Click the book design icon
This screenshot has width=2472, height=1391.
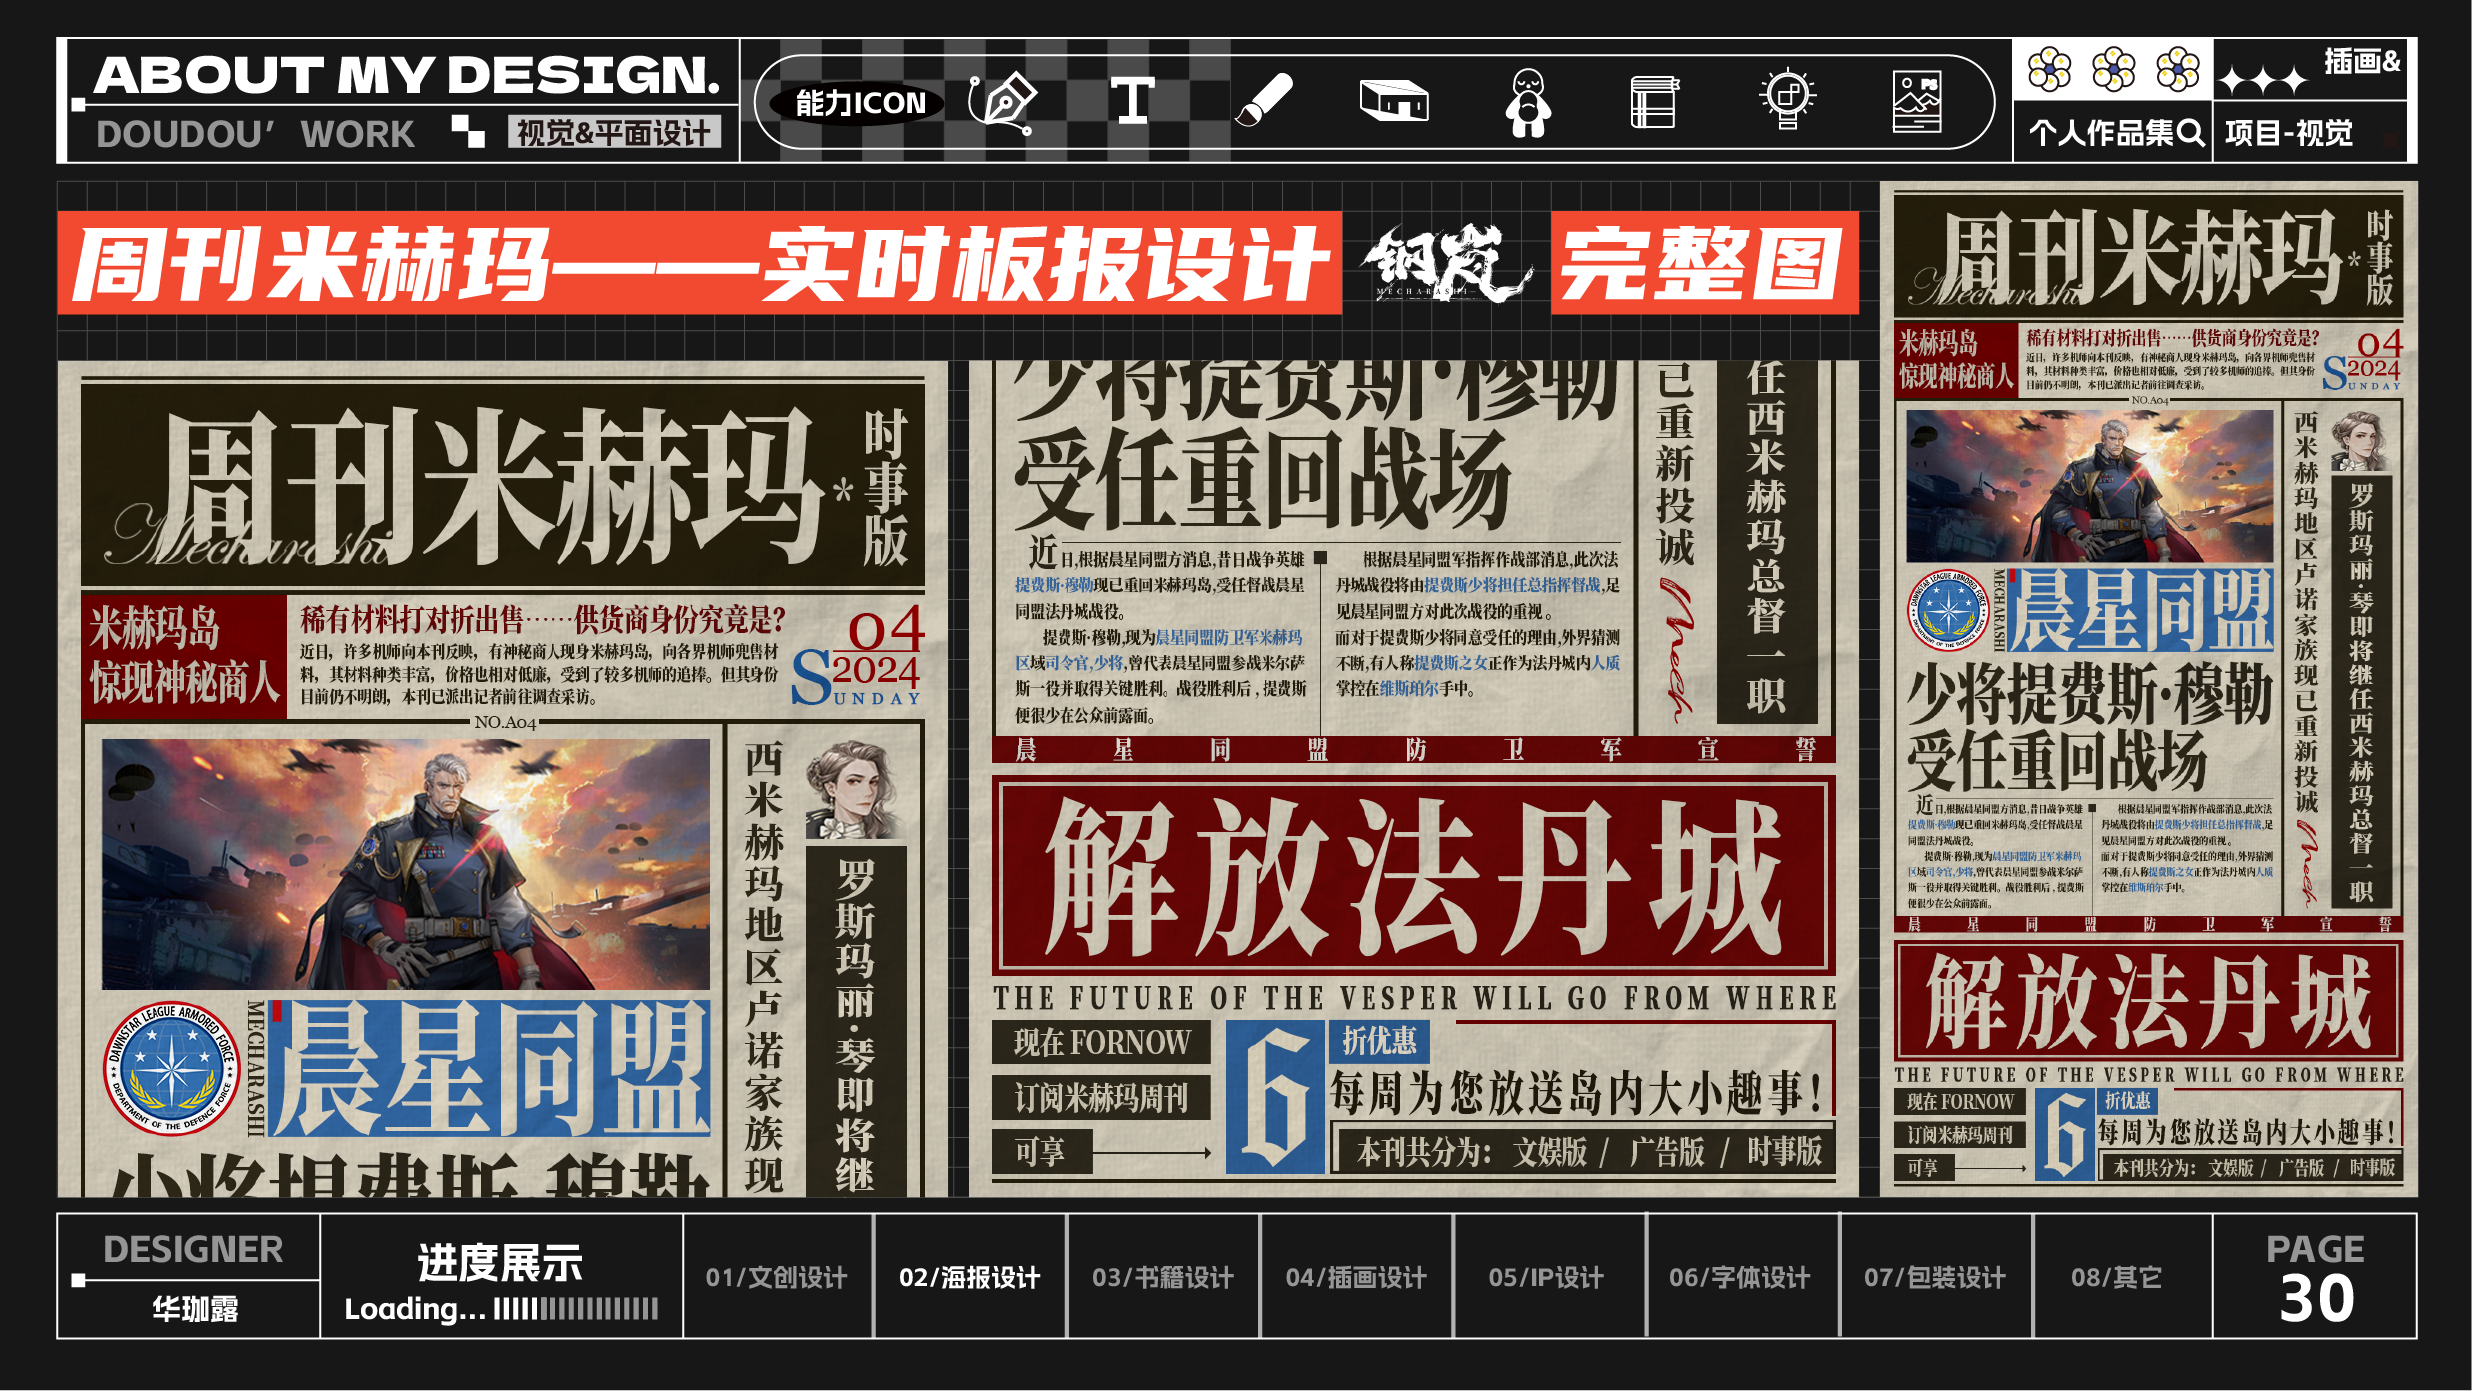point(1654,102)
